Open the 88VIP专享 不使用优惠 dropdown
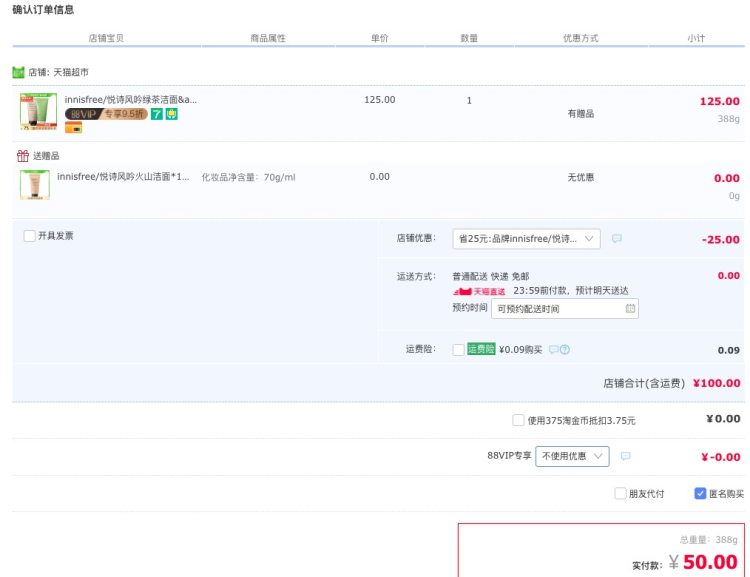The image size is (750, 577). 572,456
